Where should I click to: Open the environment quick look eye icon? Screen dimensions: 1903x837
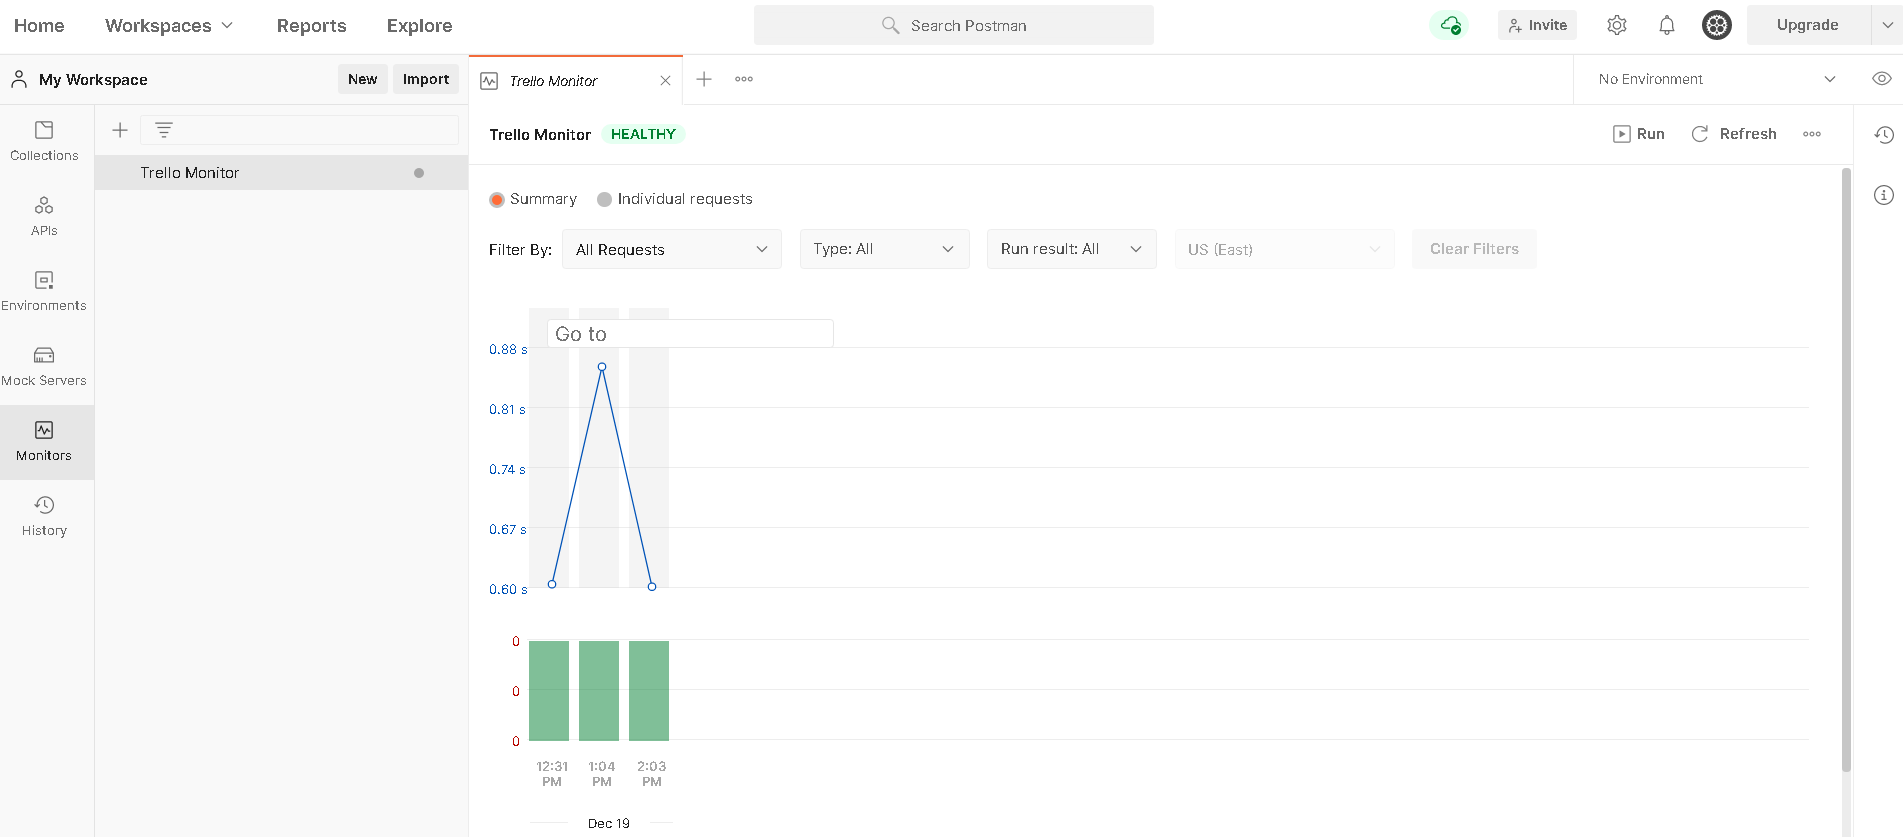(x=1881, y=79)
